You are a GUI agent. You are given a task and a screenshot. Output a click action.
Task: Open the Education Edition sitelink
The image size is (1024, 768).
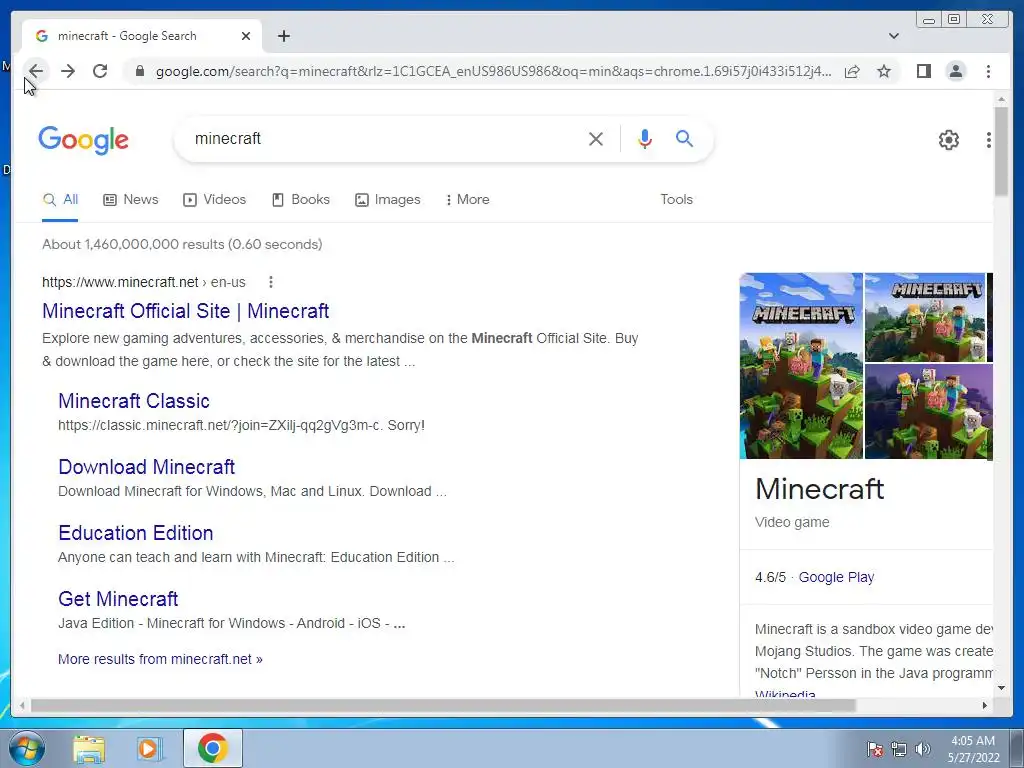coord(136,533)
